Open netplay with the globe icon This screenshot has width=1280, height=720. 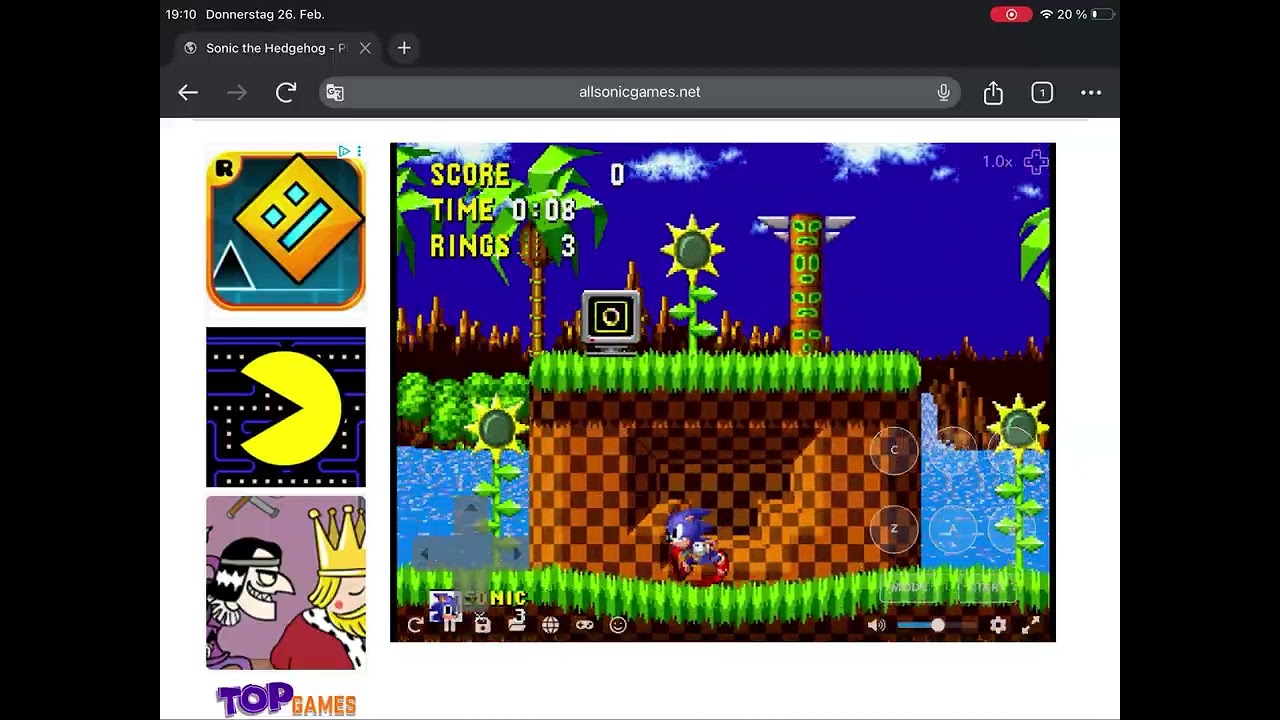click(x=550, y=625)
